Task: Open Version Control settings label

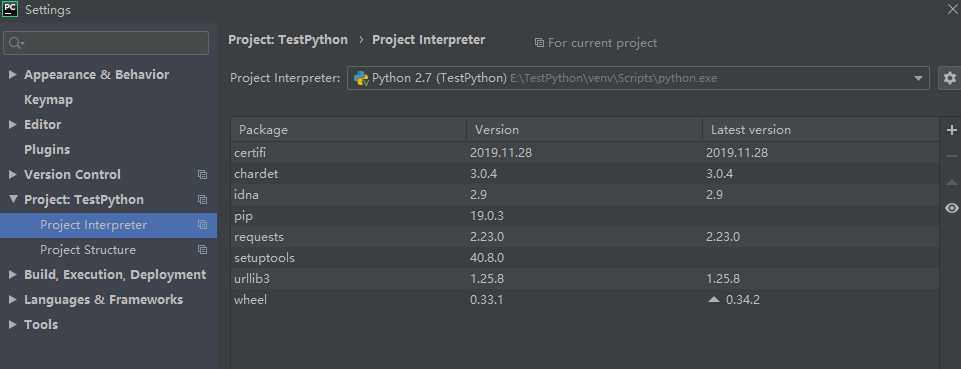Action: point(72,175)
